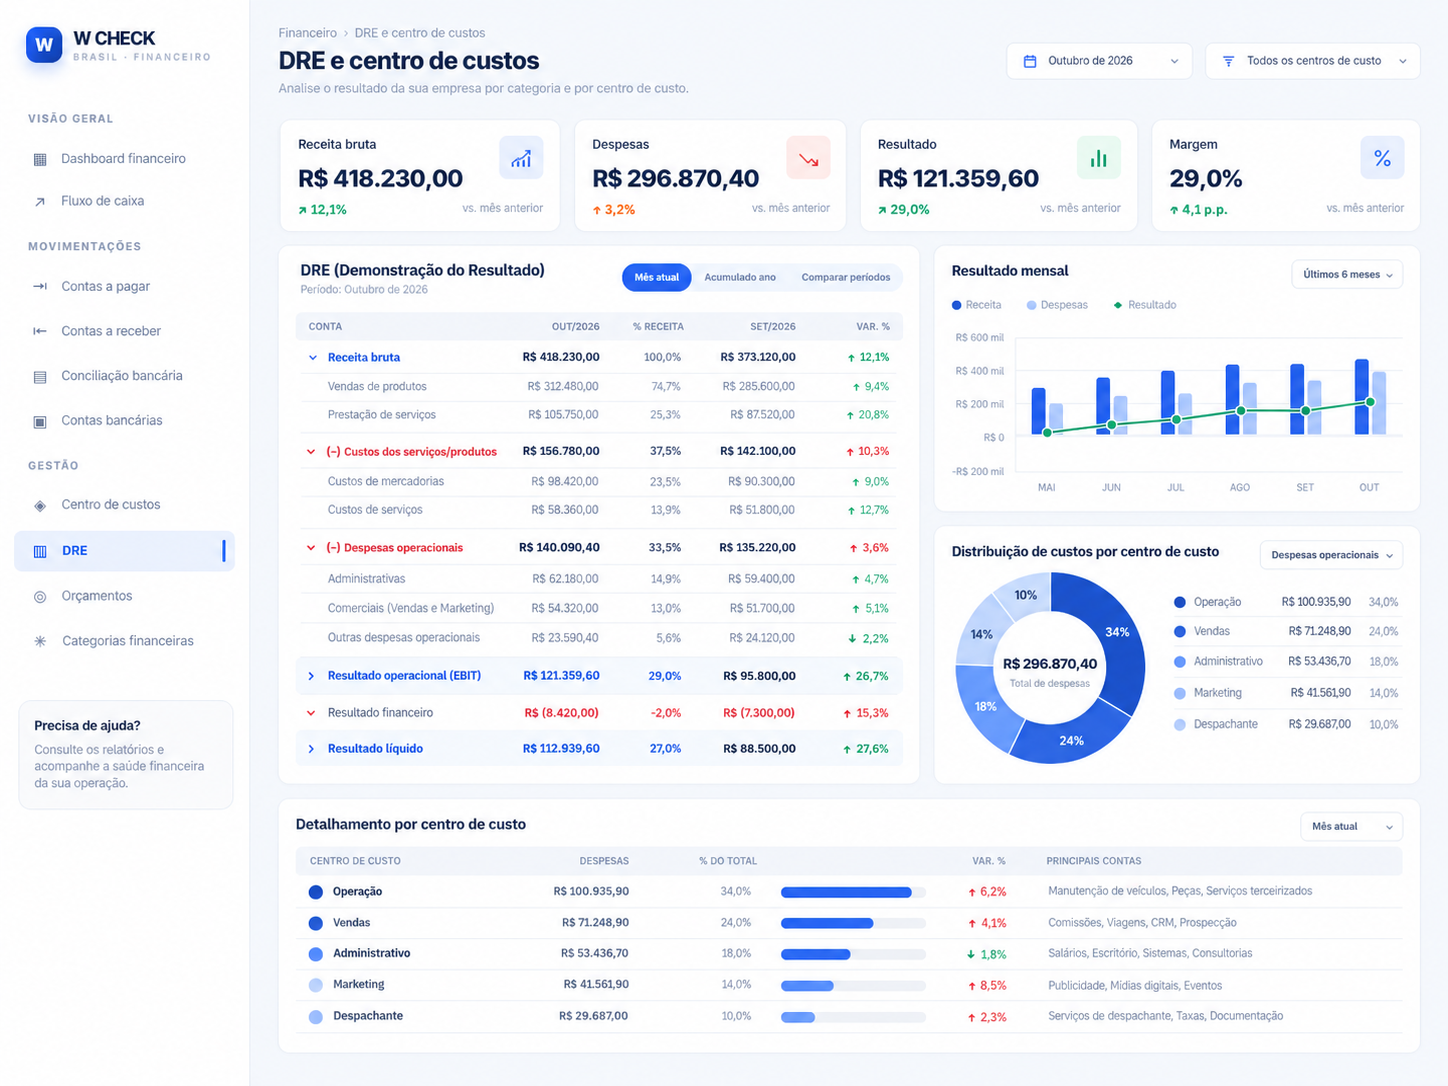Click the Operação color dot in donut legend
The height and width of the screenshot is (1086, 1448).
1180,602
